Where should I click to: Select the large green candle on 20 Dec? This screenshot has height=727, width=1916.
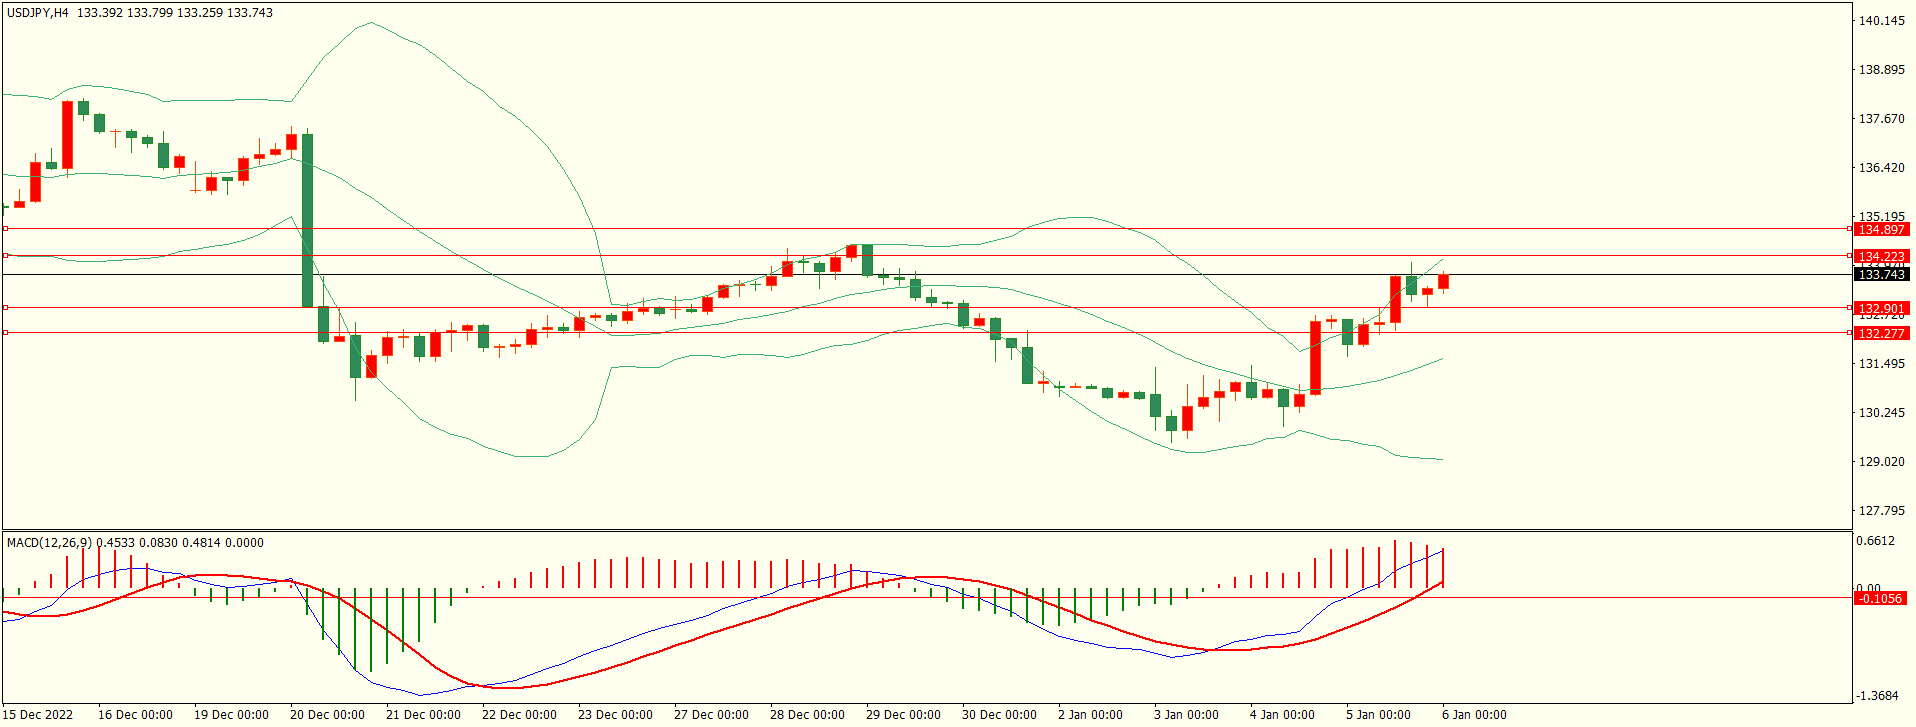(307, 220)
